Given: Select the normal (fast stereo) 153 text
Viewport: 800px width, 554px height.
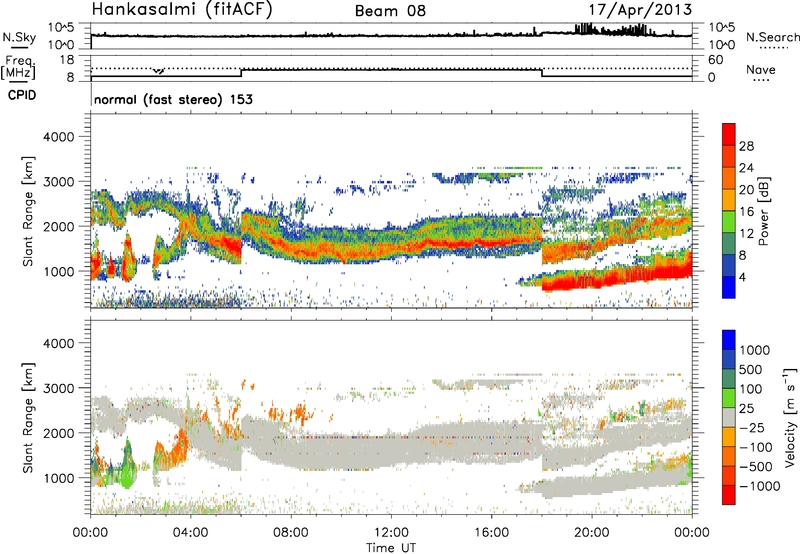Looking at the screenshot, I should 173,99.
